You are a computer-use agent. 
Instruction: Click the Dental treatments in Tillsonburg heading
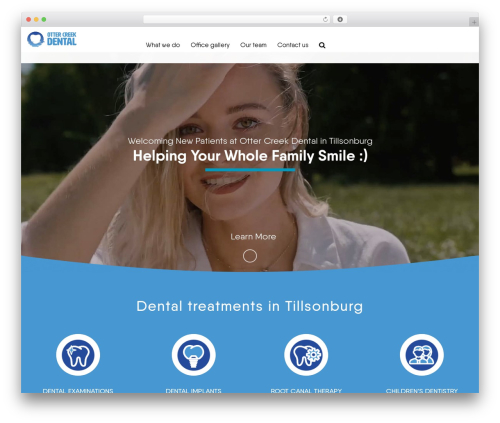click(x=250, y=306)
